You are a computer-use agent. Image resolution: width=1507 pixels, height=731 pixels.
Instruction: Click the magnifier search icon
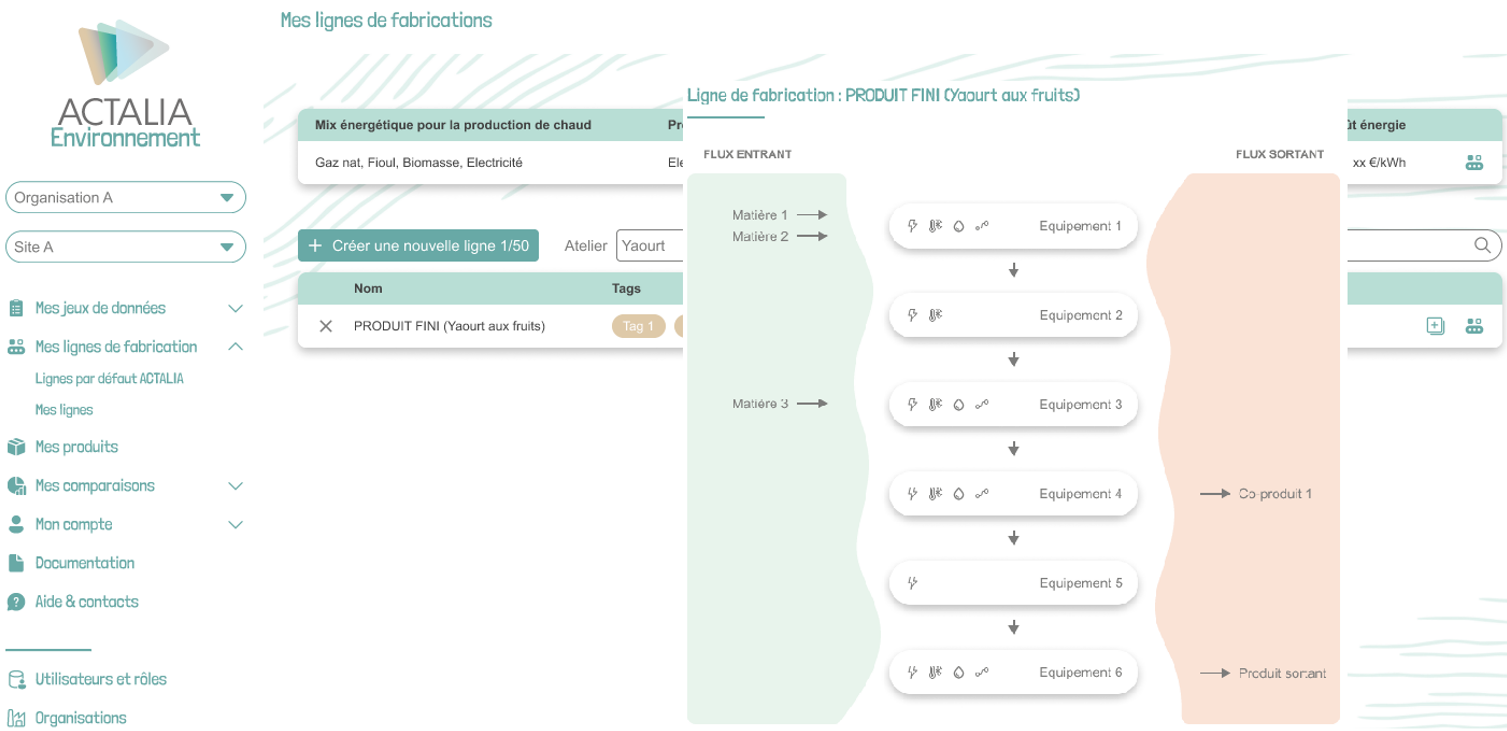pos(1482,246)
